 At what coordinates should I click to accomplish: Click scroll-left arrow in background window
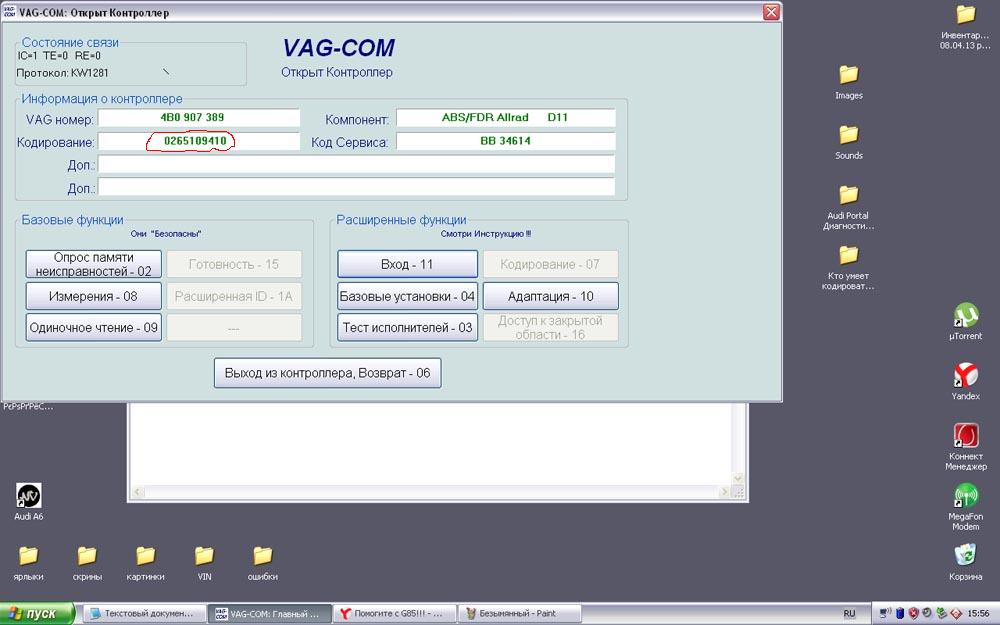138,492
